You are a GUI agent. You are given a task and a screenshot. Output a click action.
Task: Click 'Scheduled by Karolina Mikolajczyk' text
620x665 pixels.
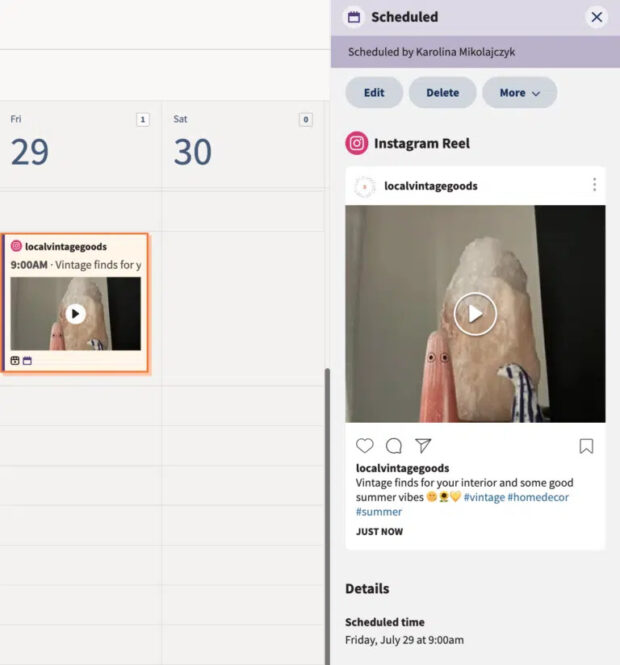[431, 52]
